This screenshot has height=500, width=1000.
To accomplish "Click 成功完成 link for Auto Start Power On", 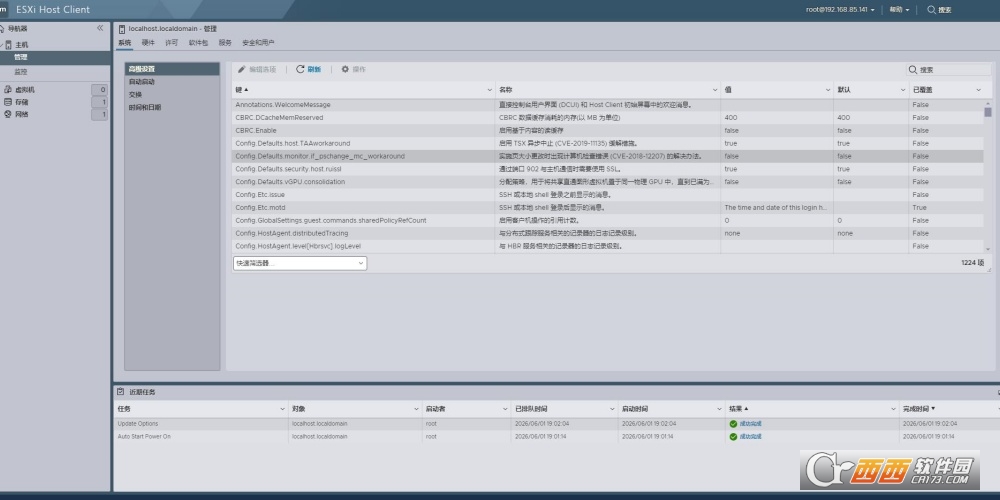I will (750, 437).
